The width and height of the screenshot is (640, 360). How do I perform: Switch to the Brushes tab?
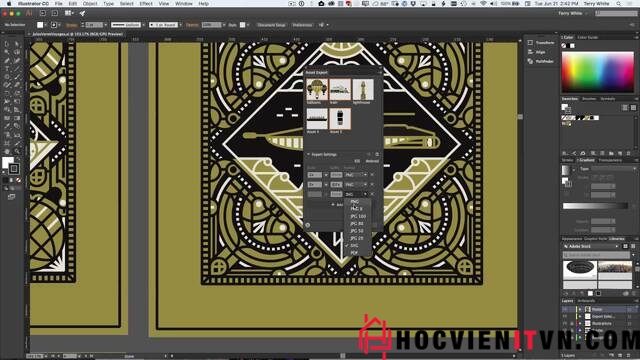coord(589,99)
